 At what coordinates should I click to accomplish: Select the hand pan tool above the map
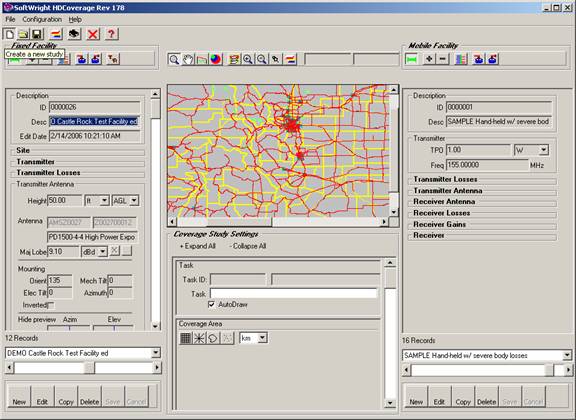point(188,59)
